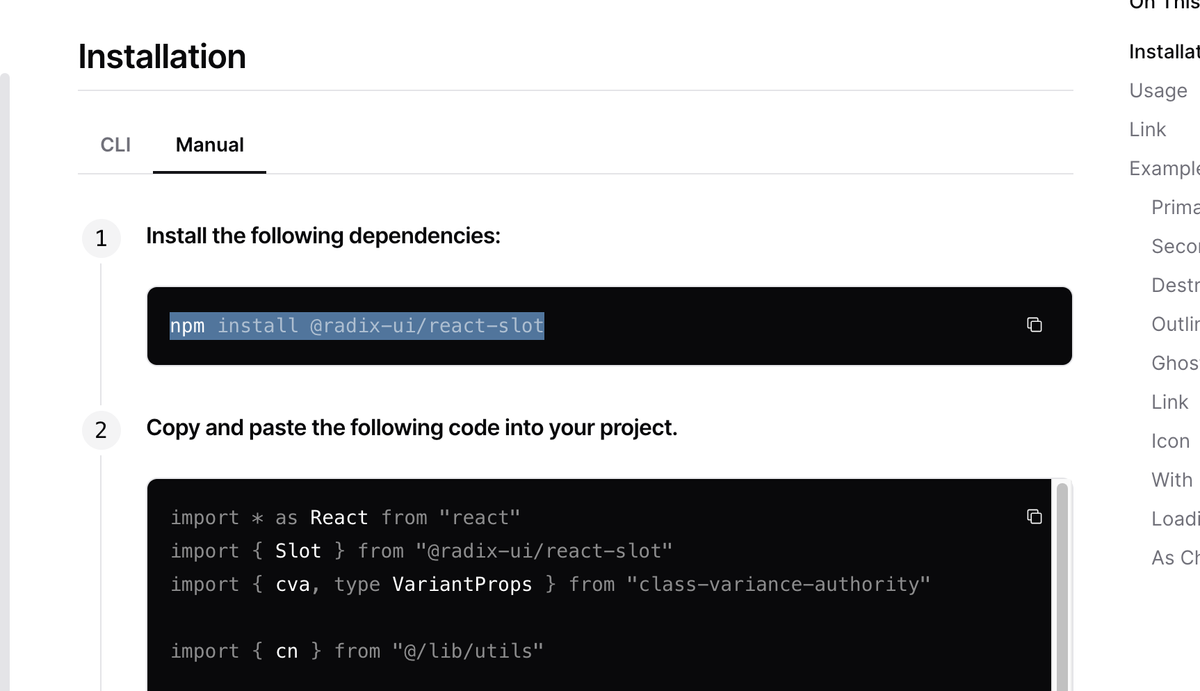Open the Loading example link
The image size is (1200, 691).
1175,519
